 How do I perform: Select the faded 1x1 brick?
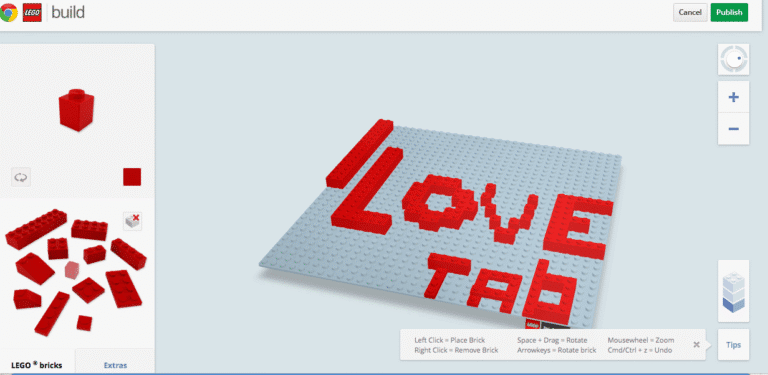72,270
